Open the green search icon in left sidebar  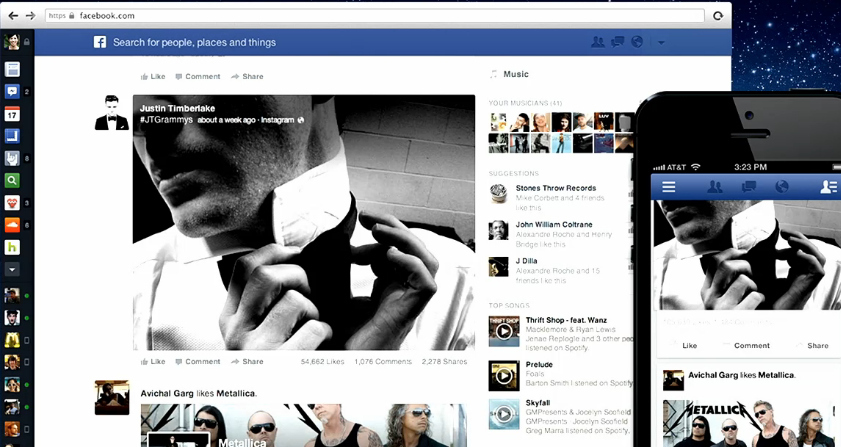[13, 181]
